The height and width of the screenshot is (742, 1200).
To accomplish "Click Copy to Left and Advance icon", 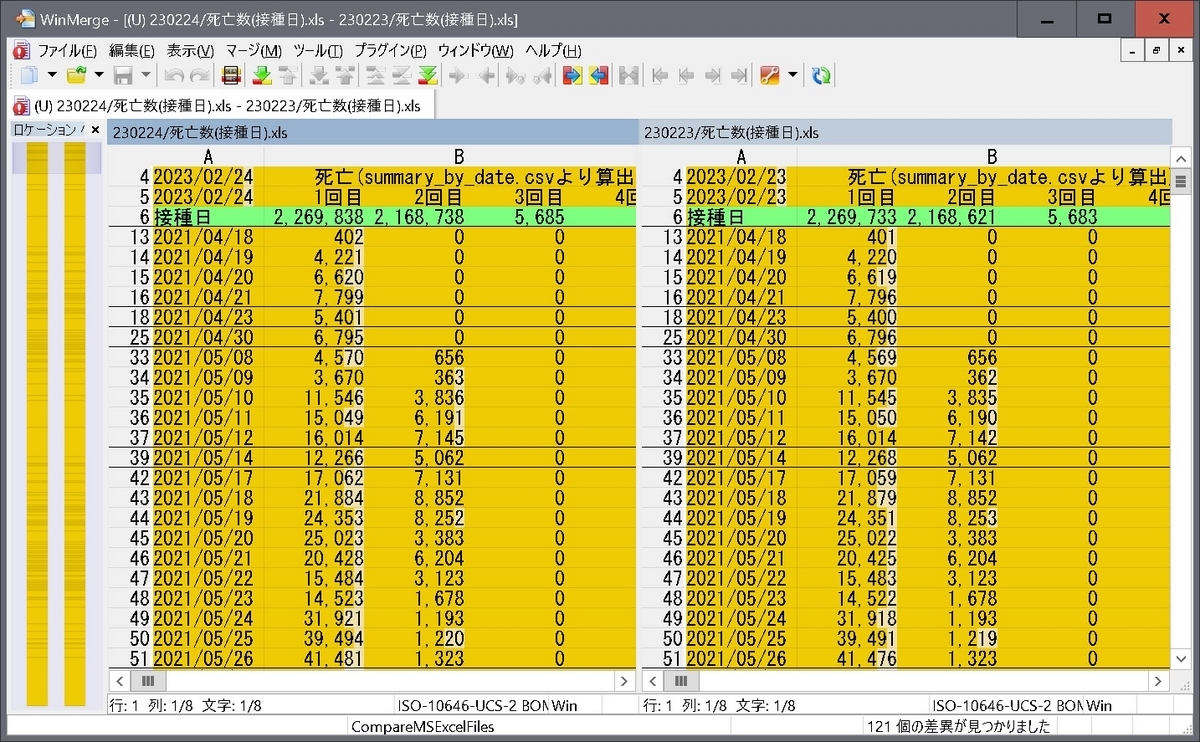I will pyautogui.click(x=543, y=75).
